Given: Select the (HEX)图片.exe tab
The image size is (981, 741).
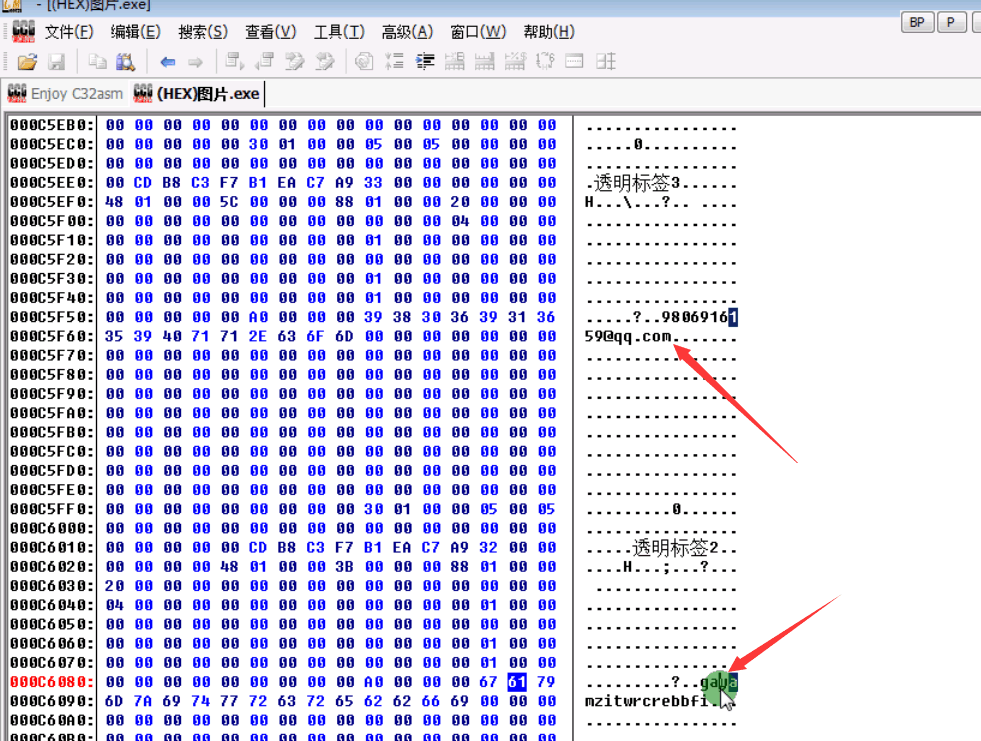Looking at the screenshot, I should (196, 94).
